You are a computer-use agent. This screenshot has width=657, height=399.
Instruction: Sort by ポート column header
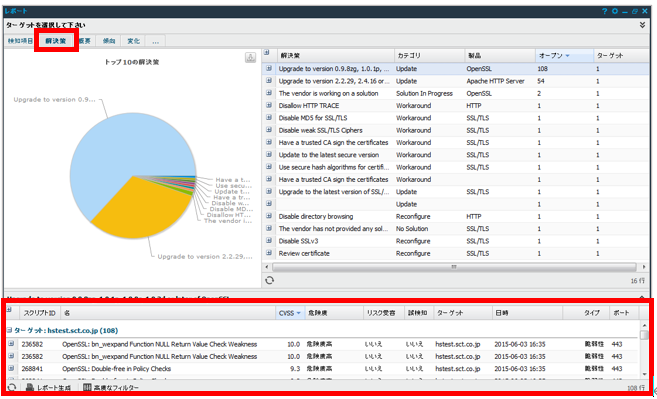click(x=624, y=313)
